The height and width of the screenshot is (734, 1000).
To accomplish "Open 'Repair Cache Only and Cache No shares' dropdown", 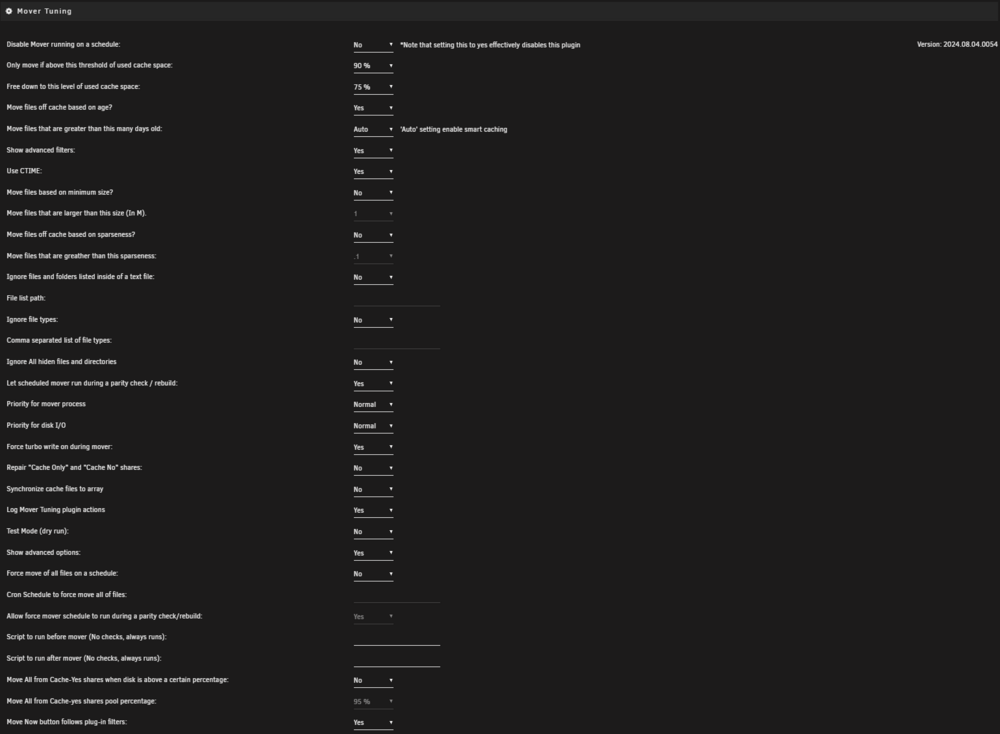I will click(x=373, y=468).
